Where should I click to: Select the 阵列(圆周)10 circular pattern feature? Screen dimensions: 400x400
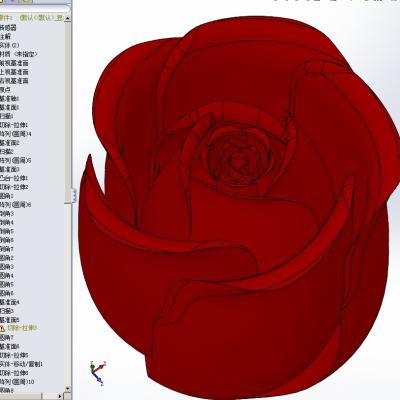(17, 382)
